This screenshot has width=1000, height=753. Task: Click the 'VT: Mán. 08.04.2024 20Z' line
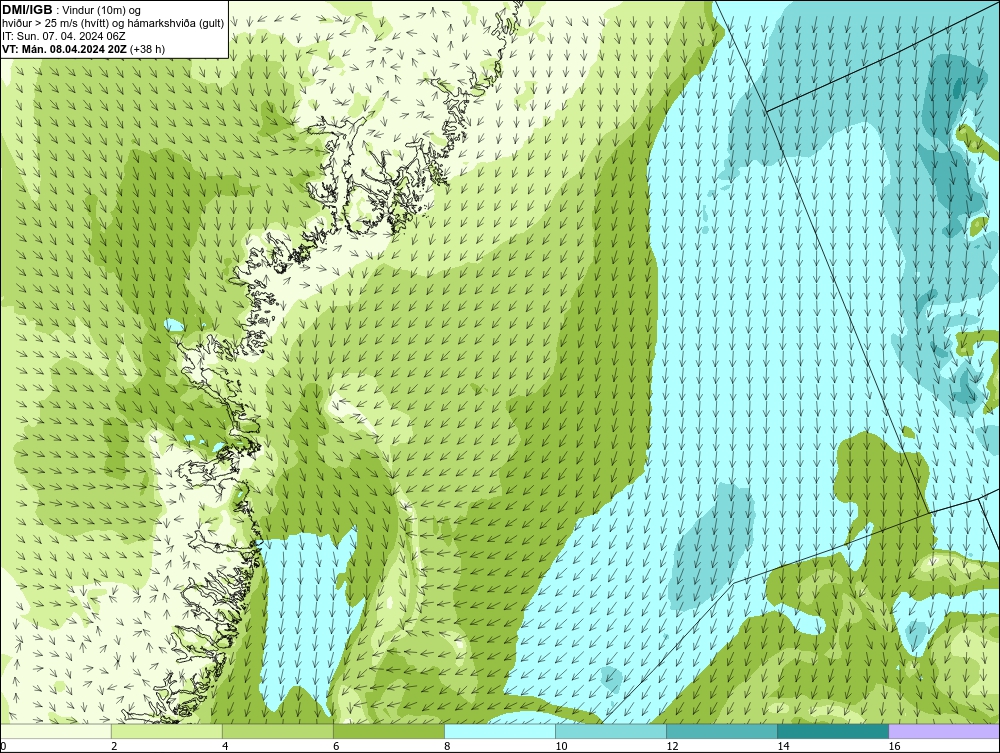[x=83, y=49]
